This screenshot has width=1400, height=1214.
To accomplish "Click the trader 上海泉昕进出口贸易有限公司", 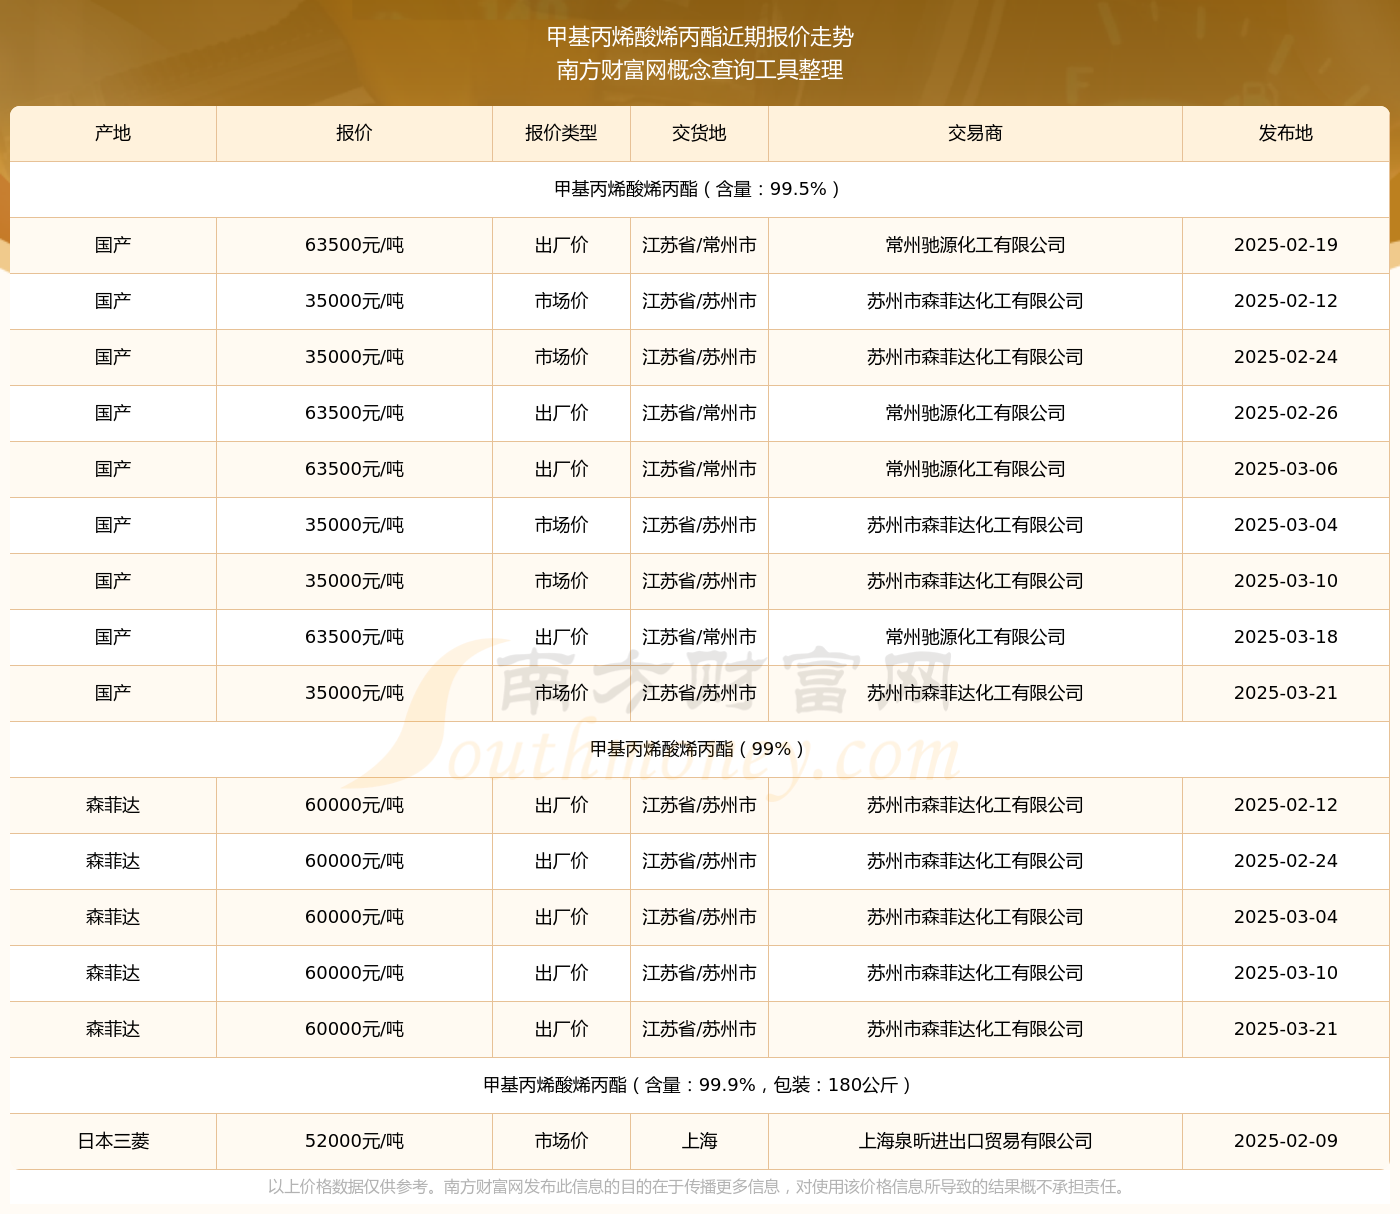I will [975, 1141].
